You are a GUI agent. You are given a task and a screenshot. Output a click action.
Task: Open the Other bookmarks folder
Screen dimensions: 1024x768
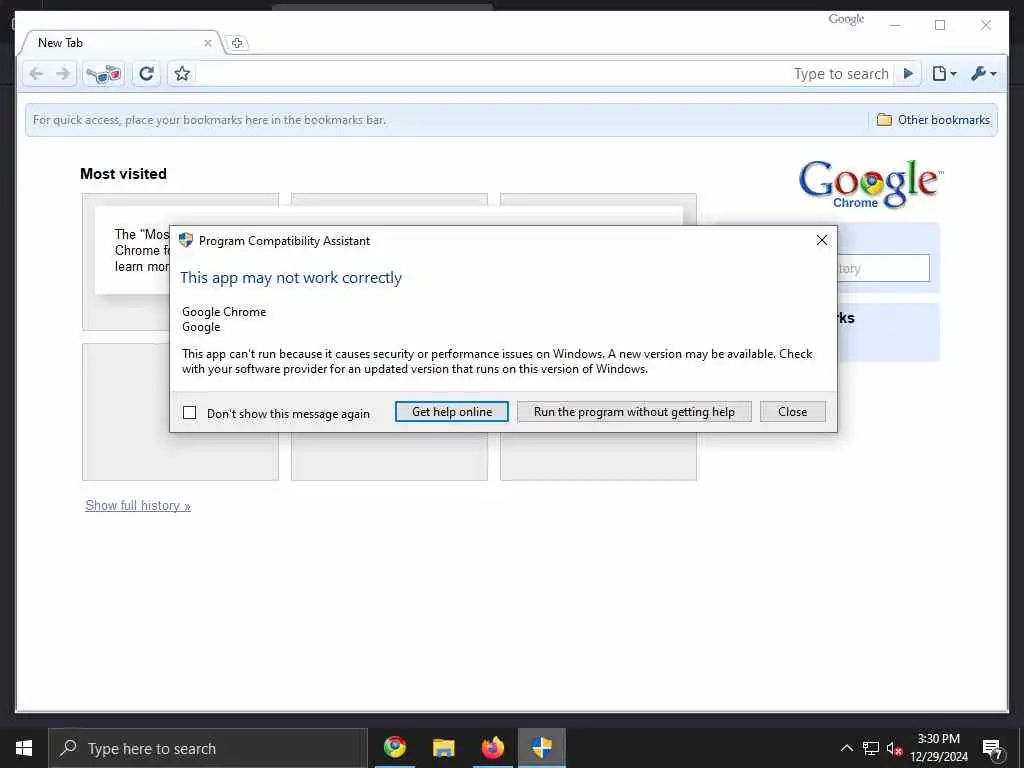(x=933, y=120)
